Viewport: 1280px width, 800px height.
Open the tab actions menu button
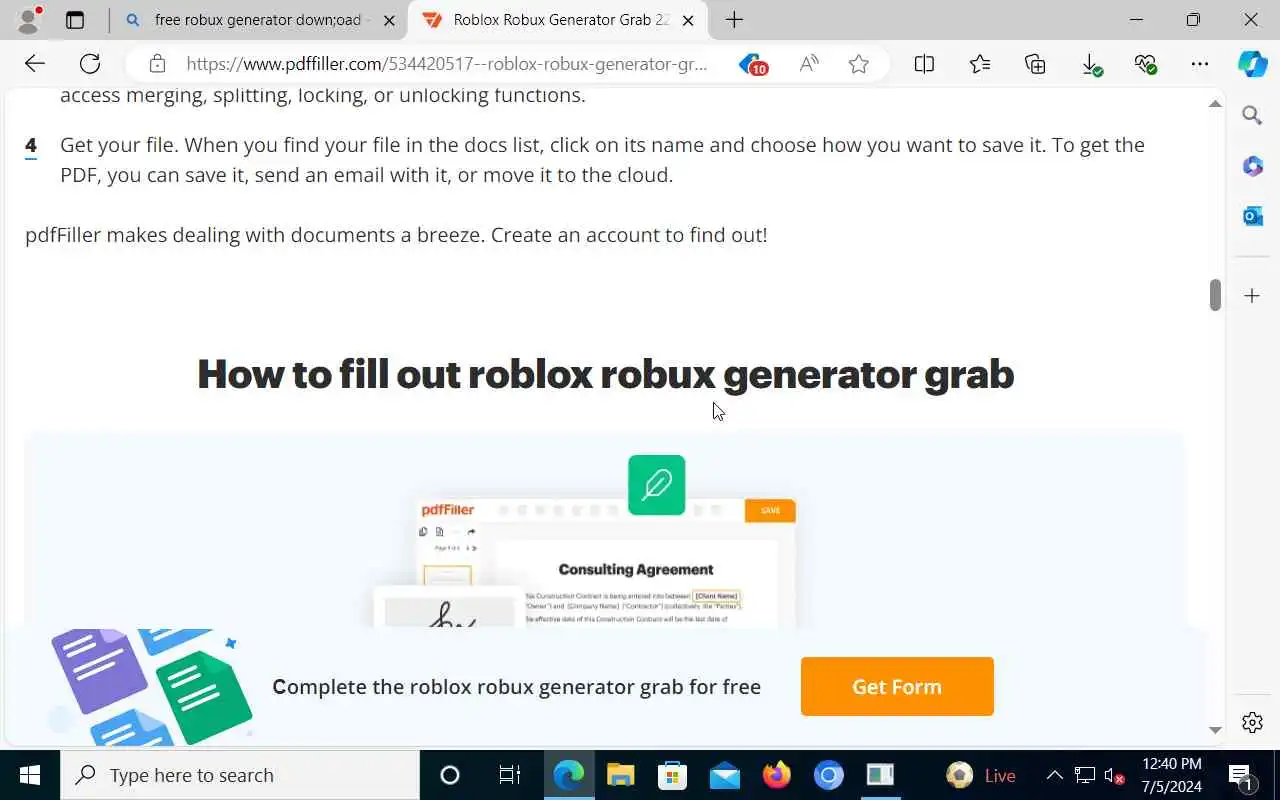75,20
